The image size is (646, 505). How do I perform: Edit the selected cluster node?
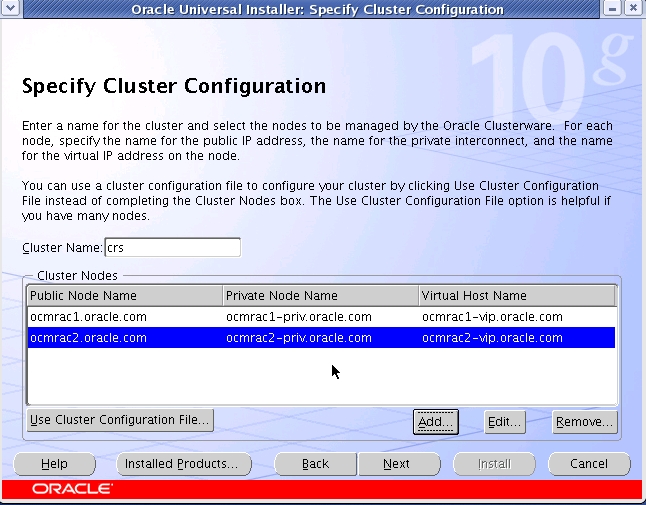[x=505, y=422]
